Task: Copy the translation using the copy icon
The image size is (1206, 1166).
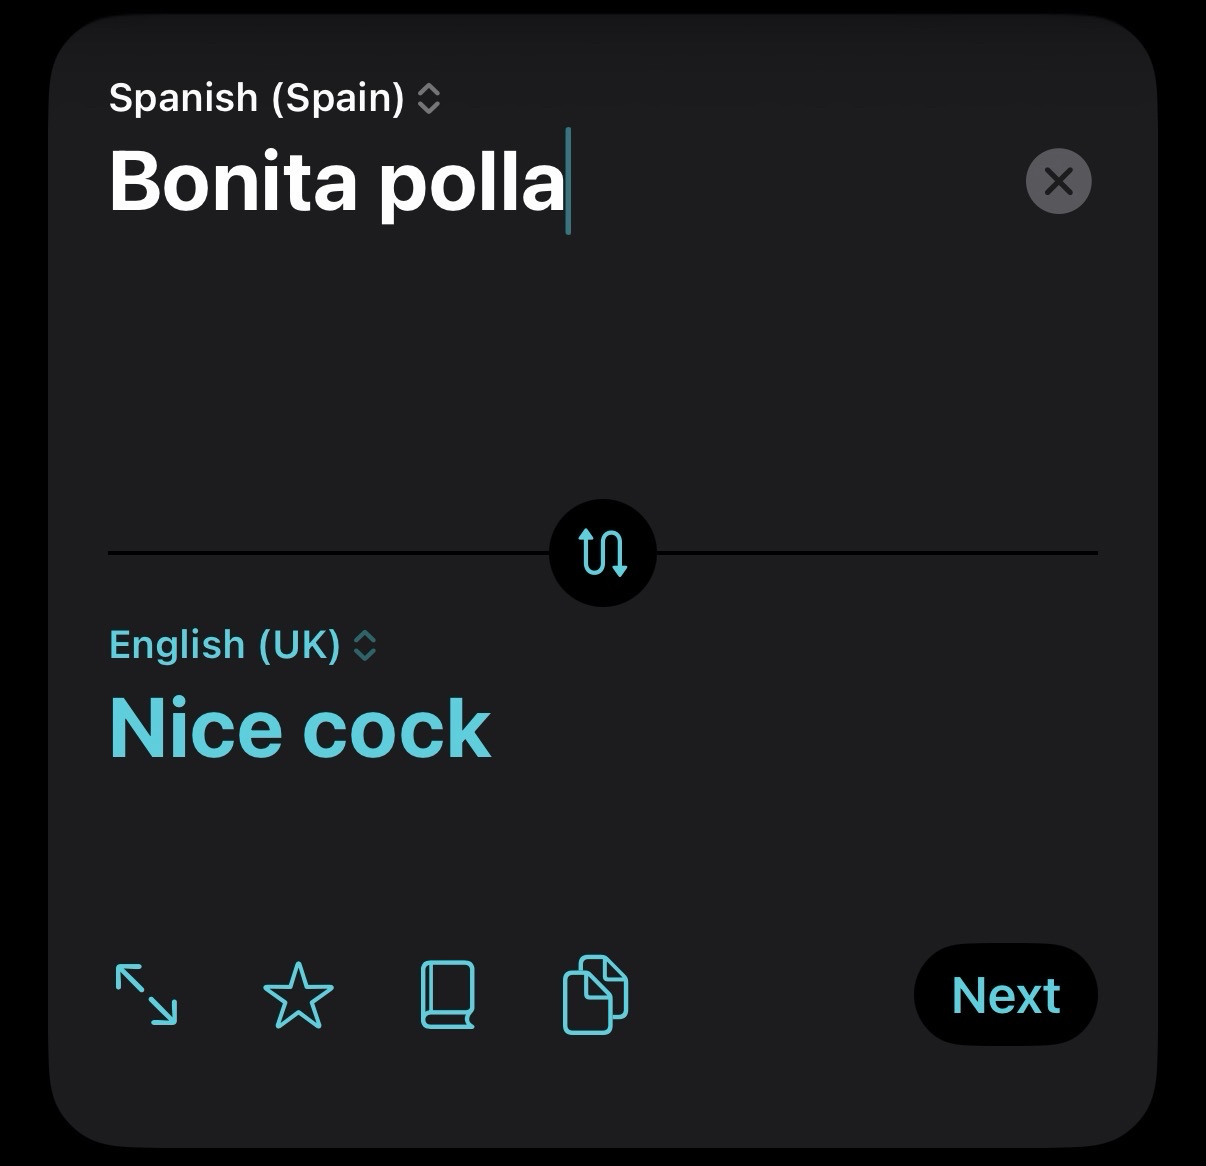Action: [x=596, y=995]
